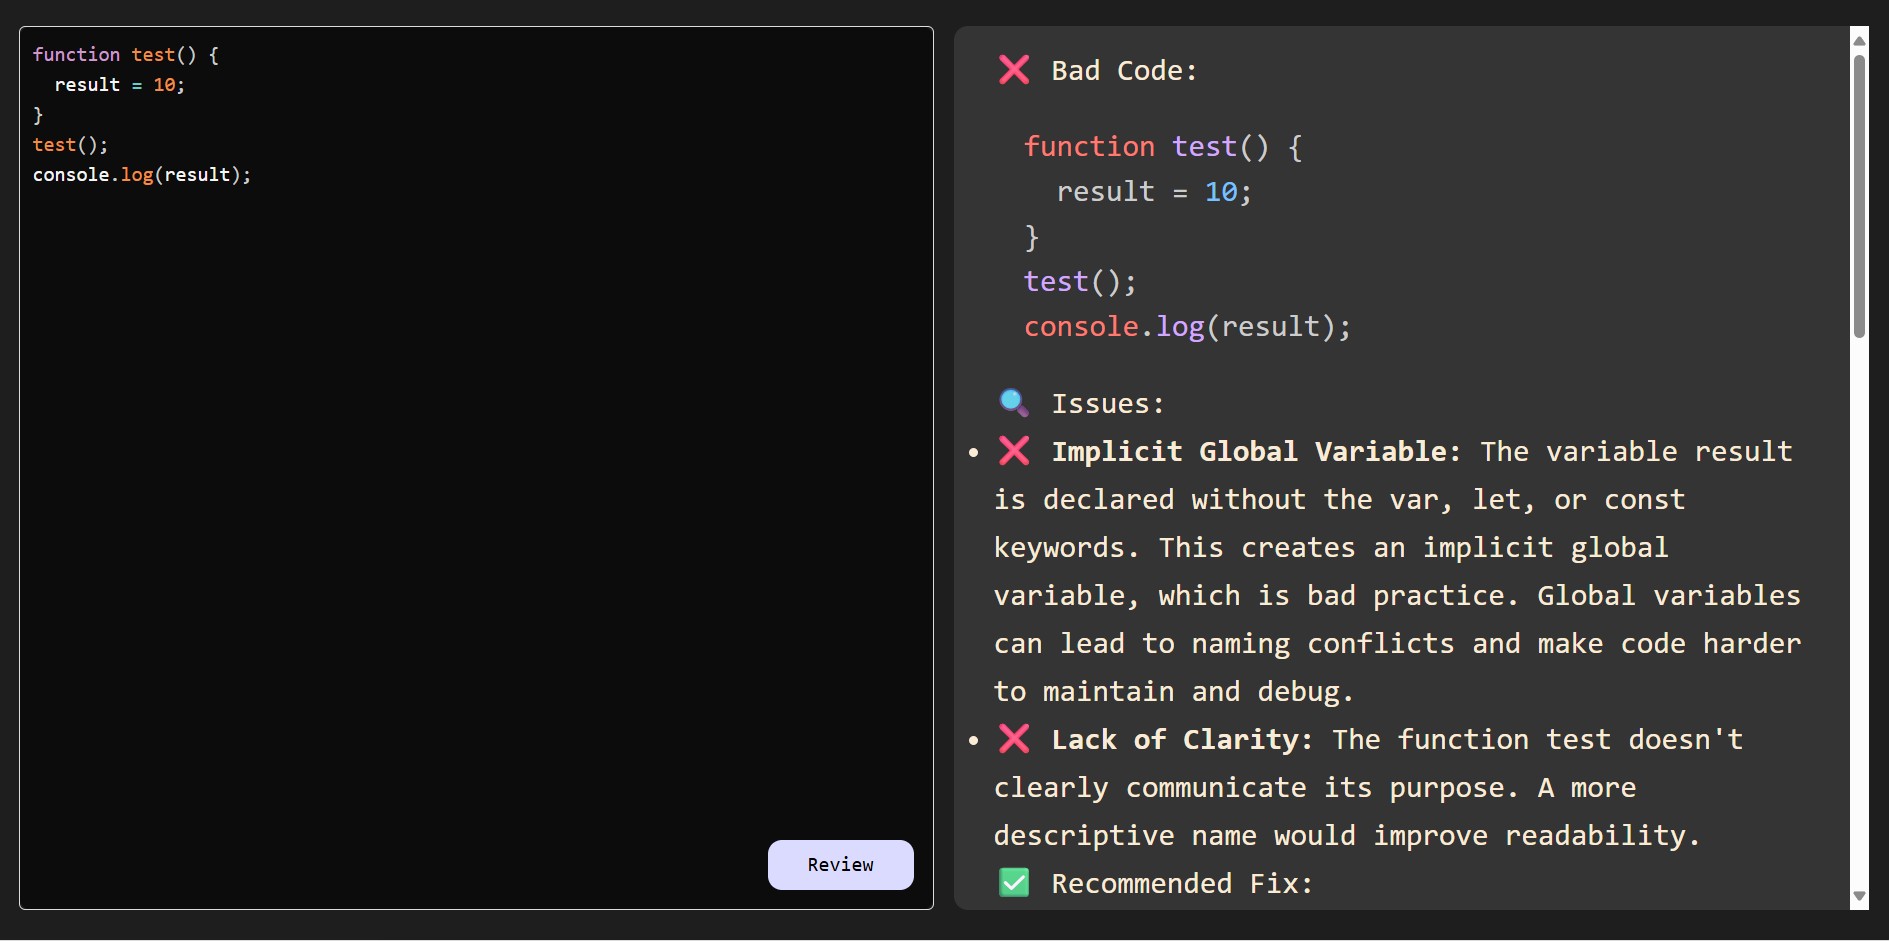Click red X icon before Implicit Global Variable
1889x941 pixels.
[x=1014, y=451]
